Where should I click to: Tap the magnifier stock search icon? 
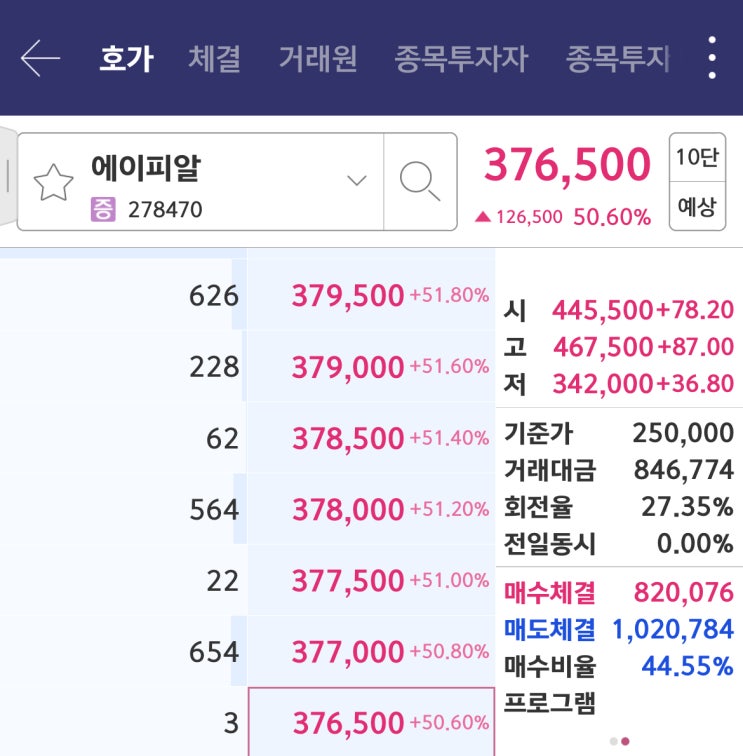tap(420, 181)
